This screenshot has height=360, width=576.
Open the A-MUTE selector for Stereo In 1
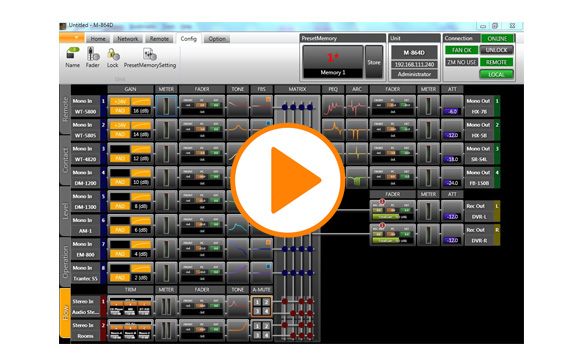(262, 306)
